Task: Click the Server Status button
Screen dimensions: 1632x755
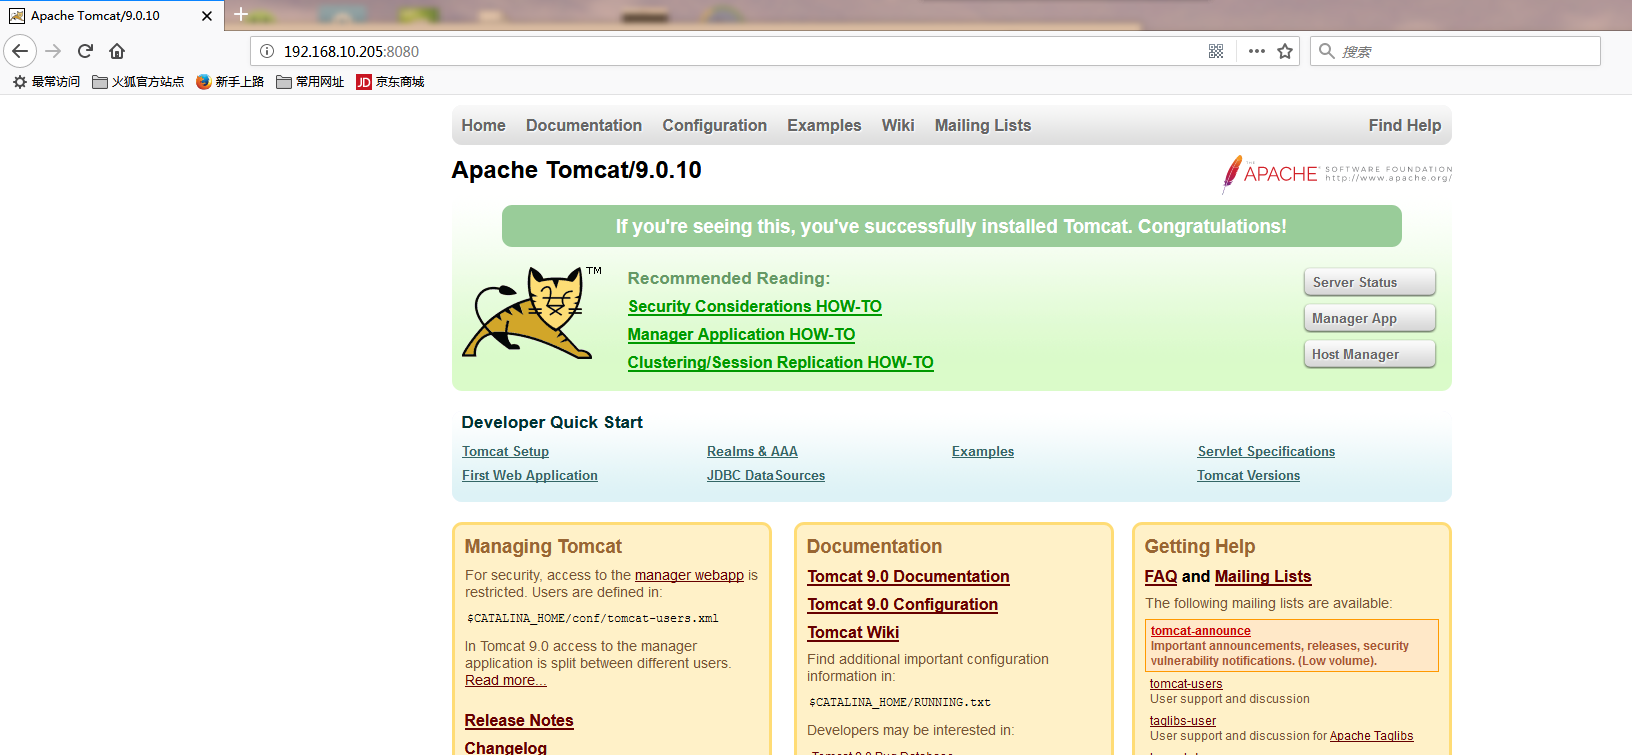Action: [x=1369, y=282]
